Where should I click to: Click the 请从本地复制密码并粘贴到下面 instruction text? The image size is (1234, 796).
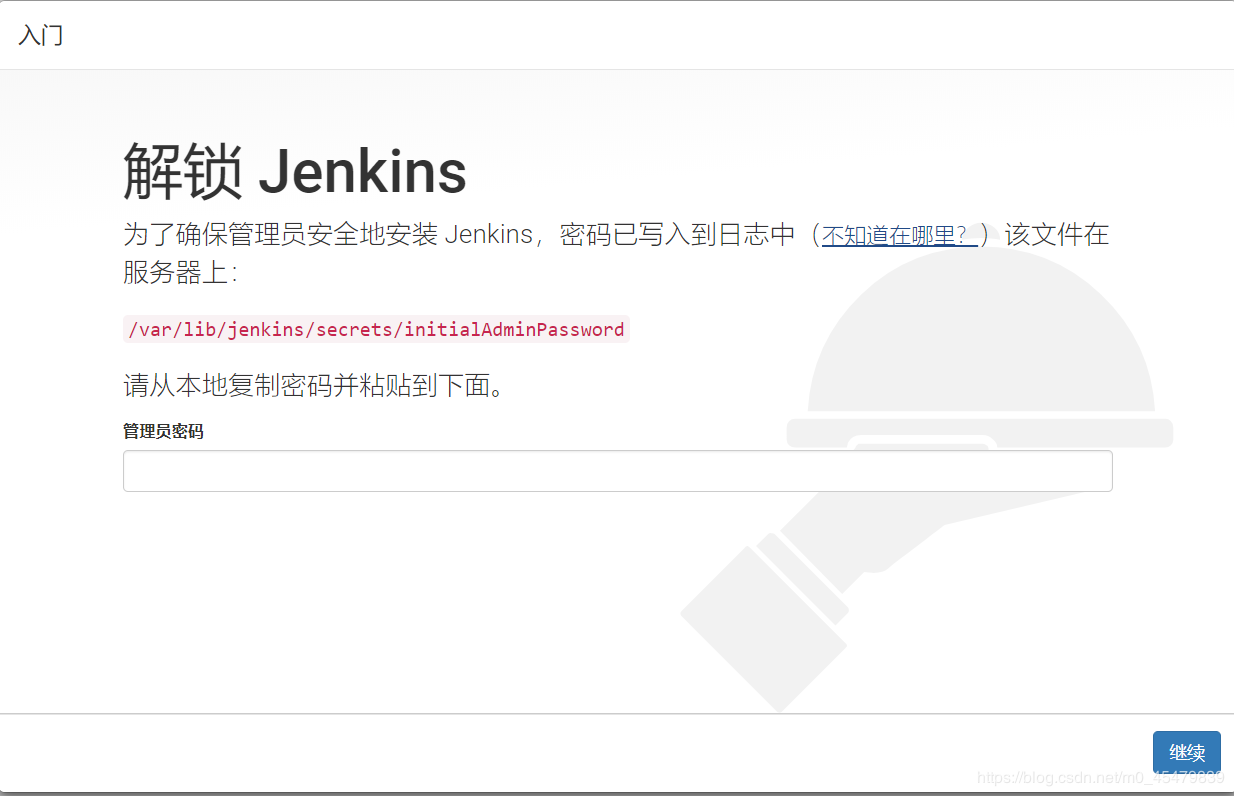(x=315, y=386)
